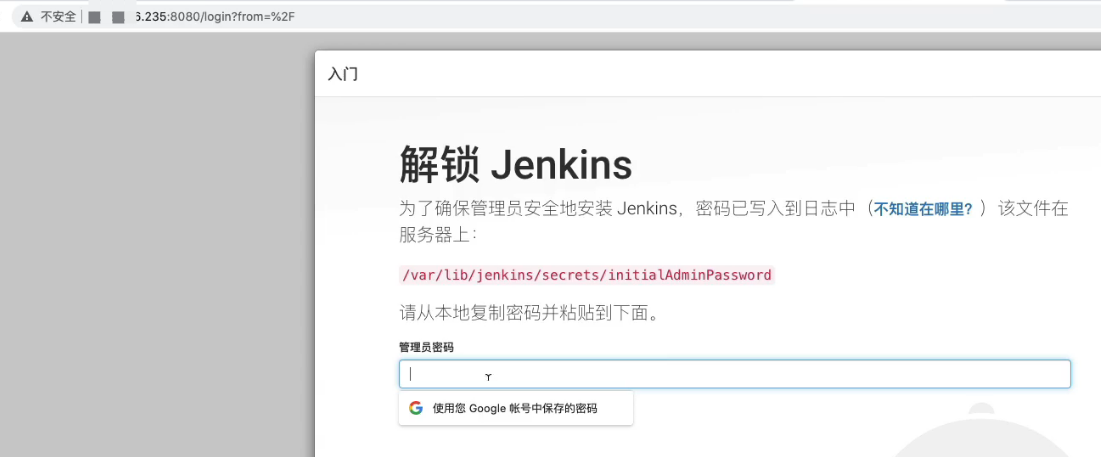Click the Google logo in password suggestion
The width and height of the screenshot is (1101, 457).
tap(416, 408)
